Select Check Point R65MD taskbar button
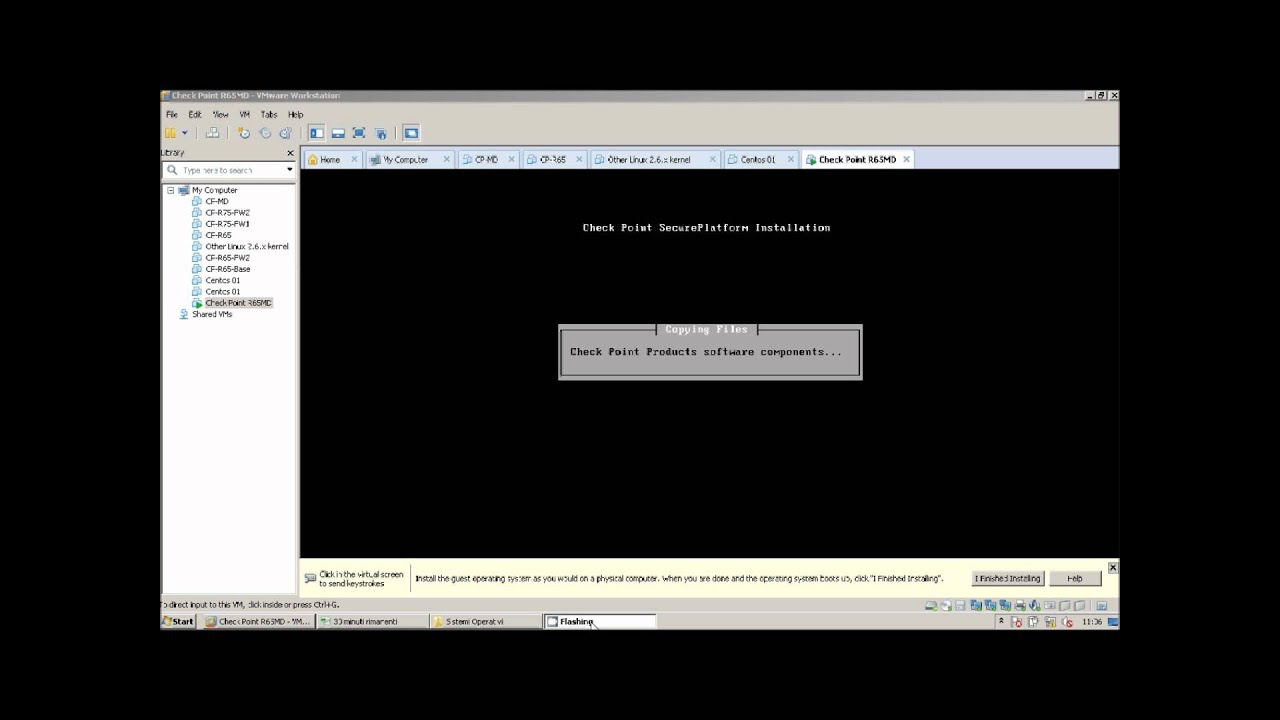 click(x=257, y=621)
